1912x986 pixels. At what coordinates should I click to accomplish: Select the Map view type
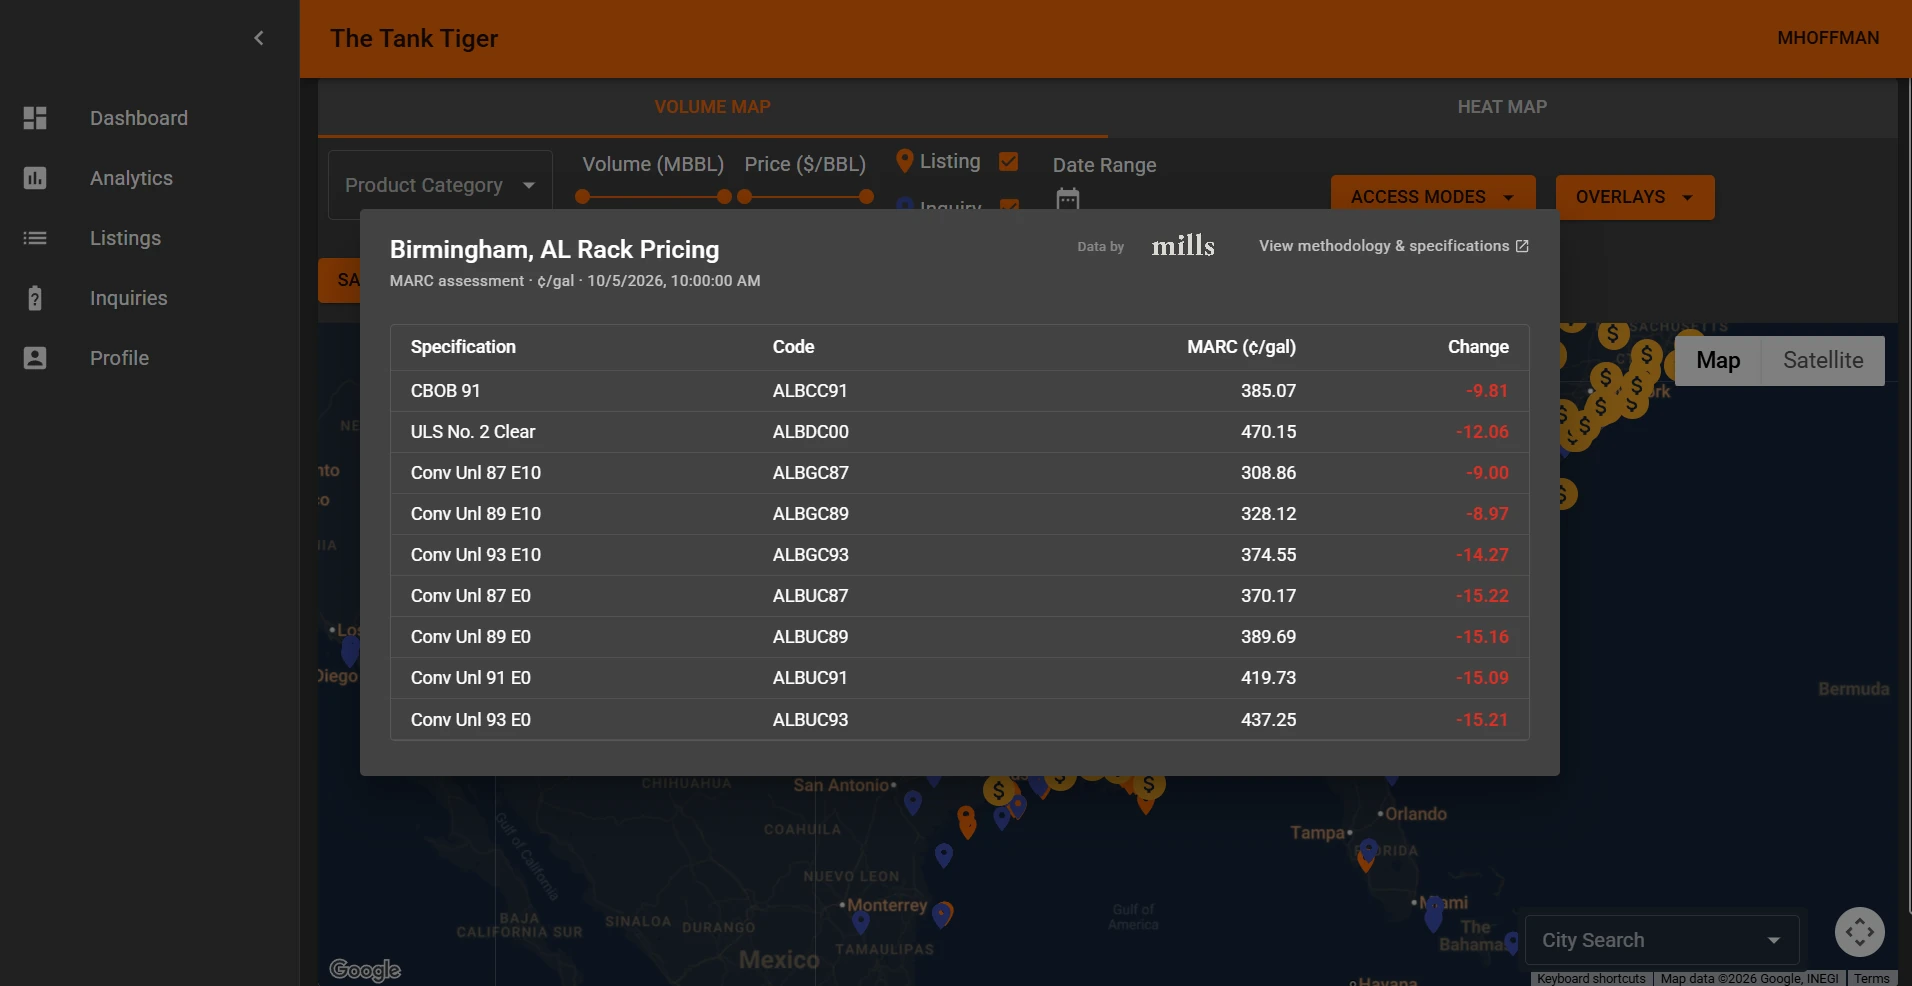pyautogui.click(x=1718, y=360)
